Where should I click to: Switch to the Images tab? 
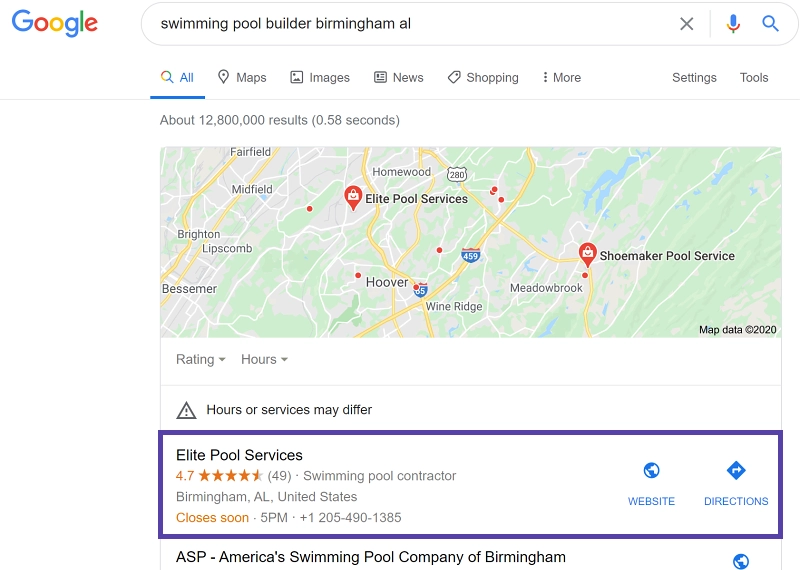320,78
